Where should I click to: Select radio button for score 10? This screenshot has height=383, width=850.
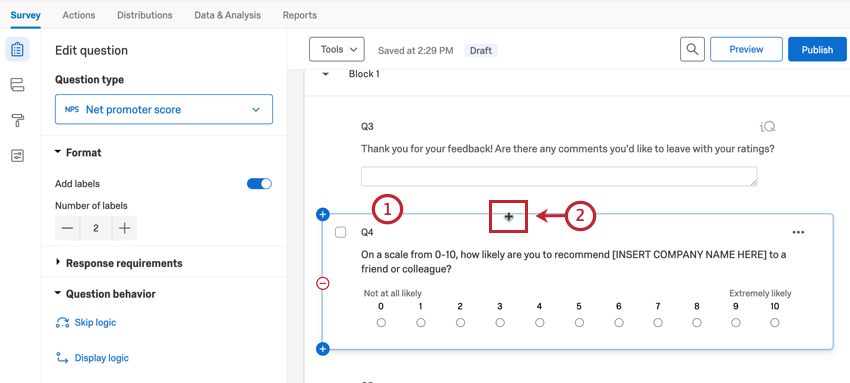point(775,323)
